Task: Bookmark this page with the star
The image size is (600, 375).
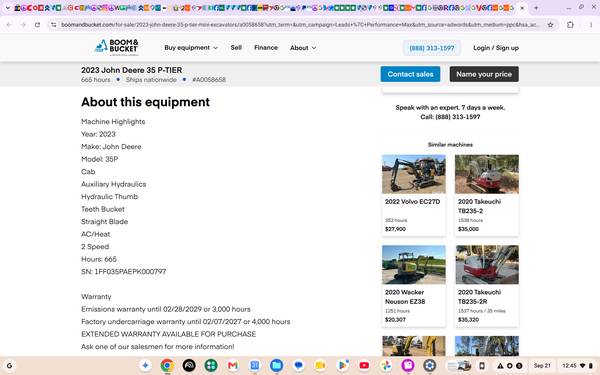Action: pyautogui.click(x=550, y=25)
